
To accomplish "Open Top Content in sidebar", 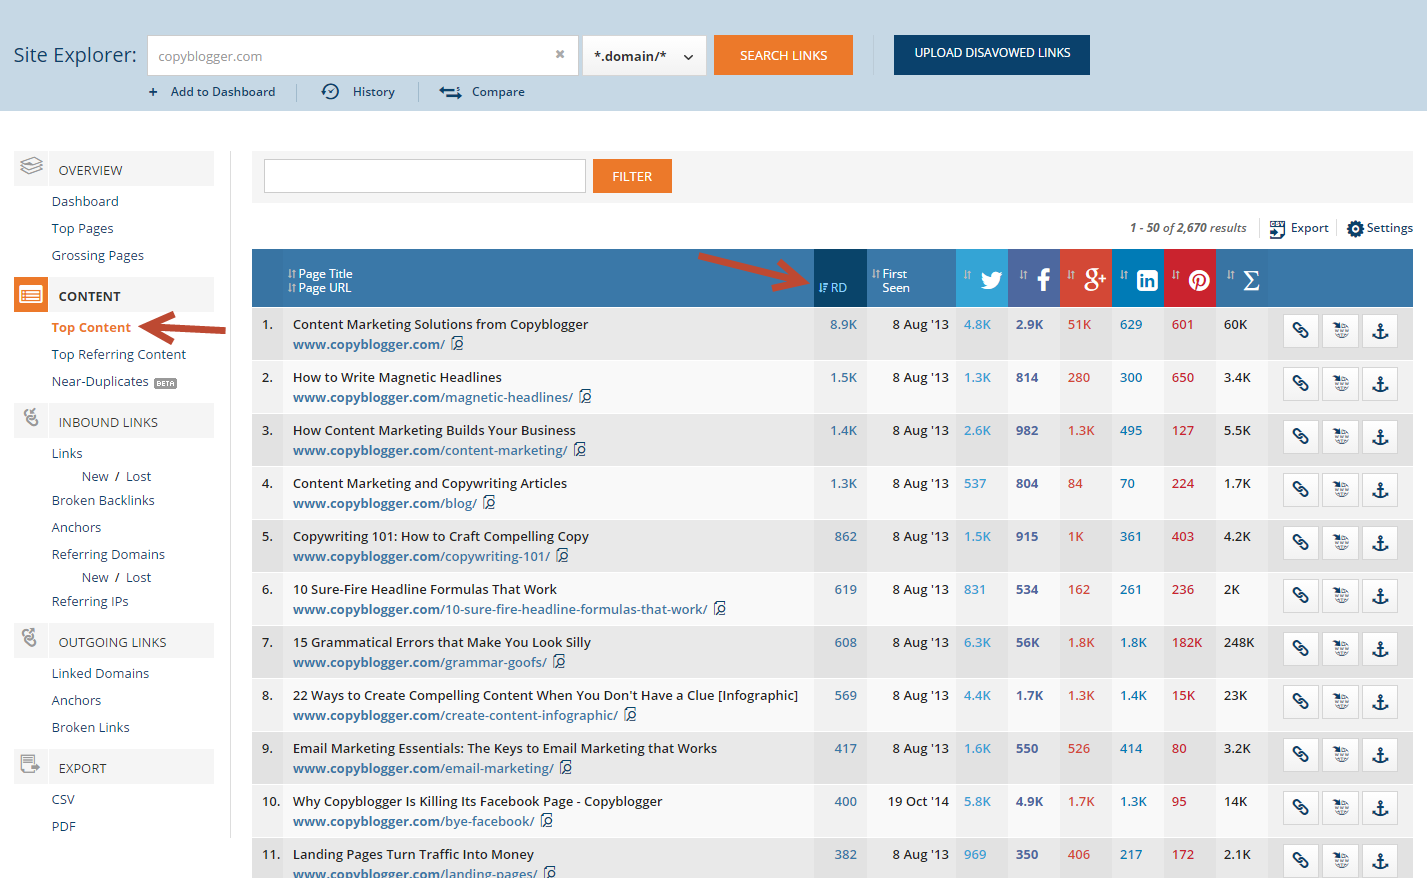I will 91,328.
